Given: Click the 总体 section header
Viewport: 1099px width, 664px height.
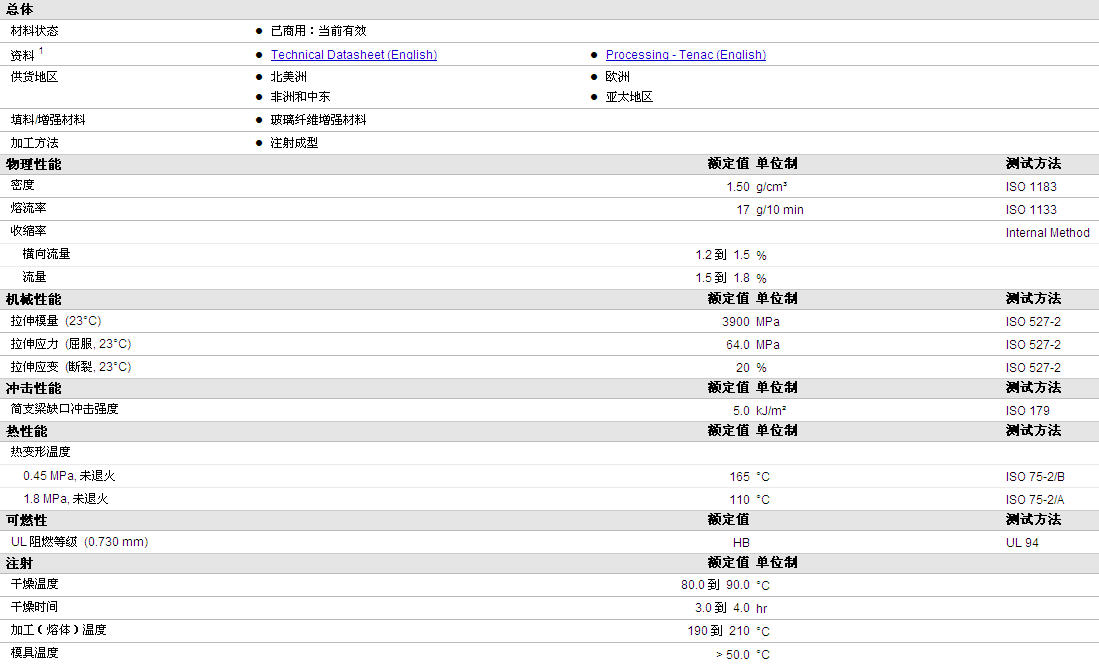Looking at the screenshot, I should click(20, 9).
